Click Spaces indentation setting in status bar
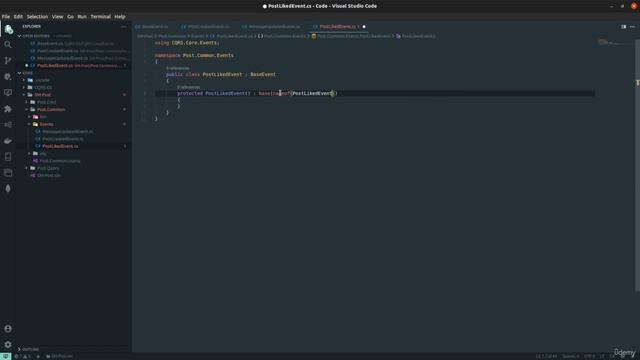Image resolution: width=640 pixels, height=360 pixels. click(x=570, y=356)
